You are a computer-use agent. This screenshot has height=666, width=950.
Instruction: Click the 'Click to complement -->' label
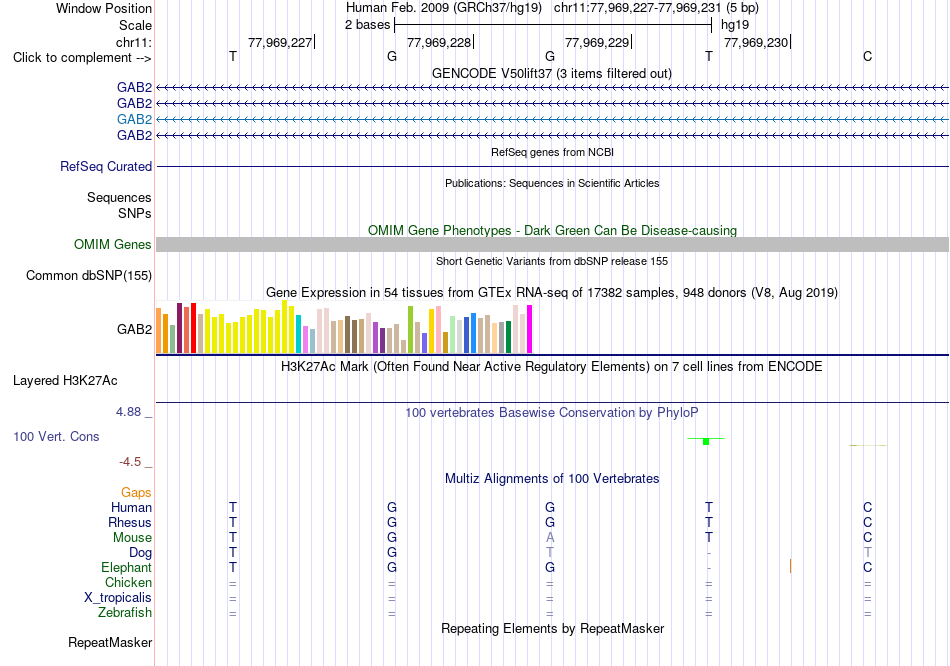82,58
